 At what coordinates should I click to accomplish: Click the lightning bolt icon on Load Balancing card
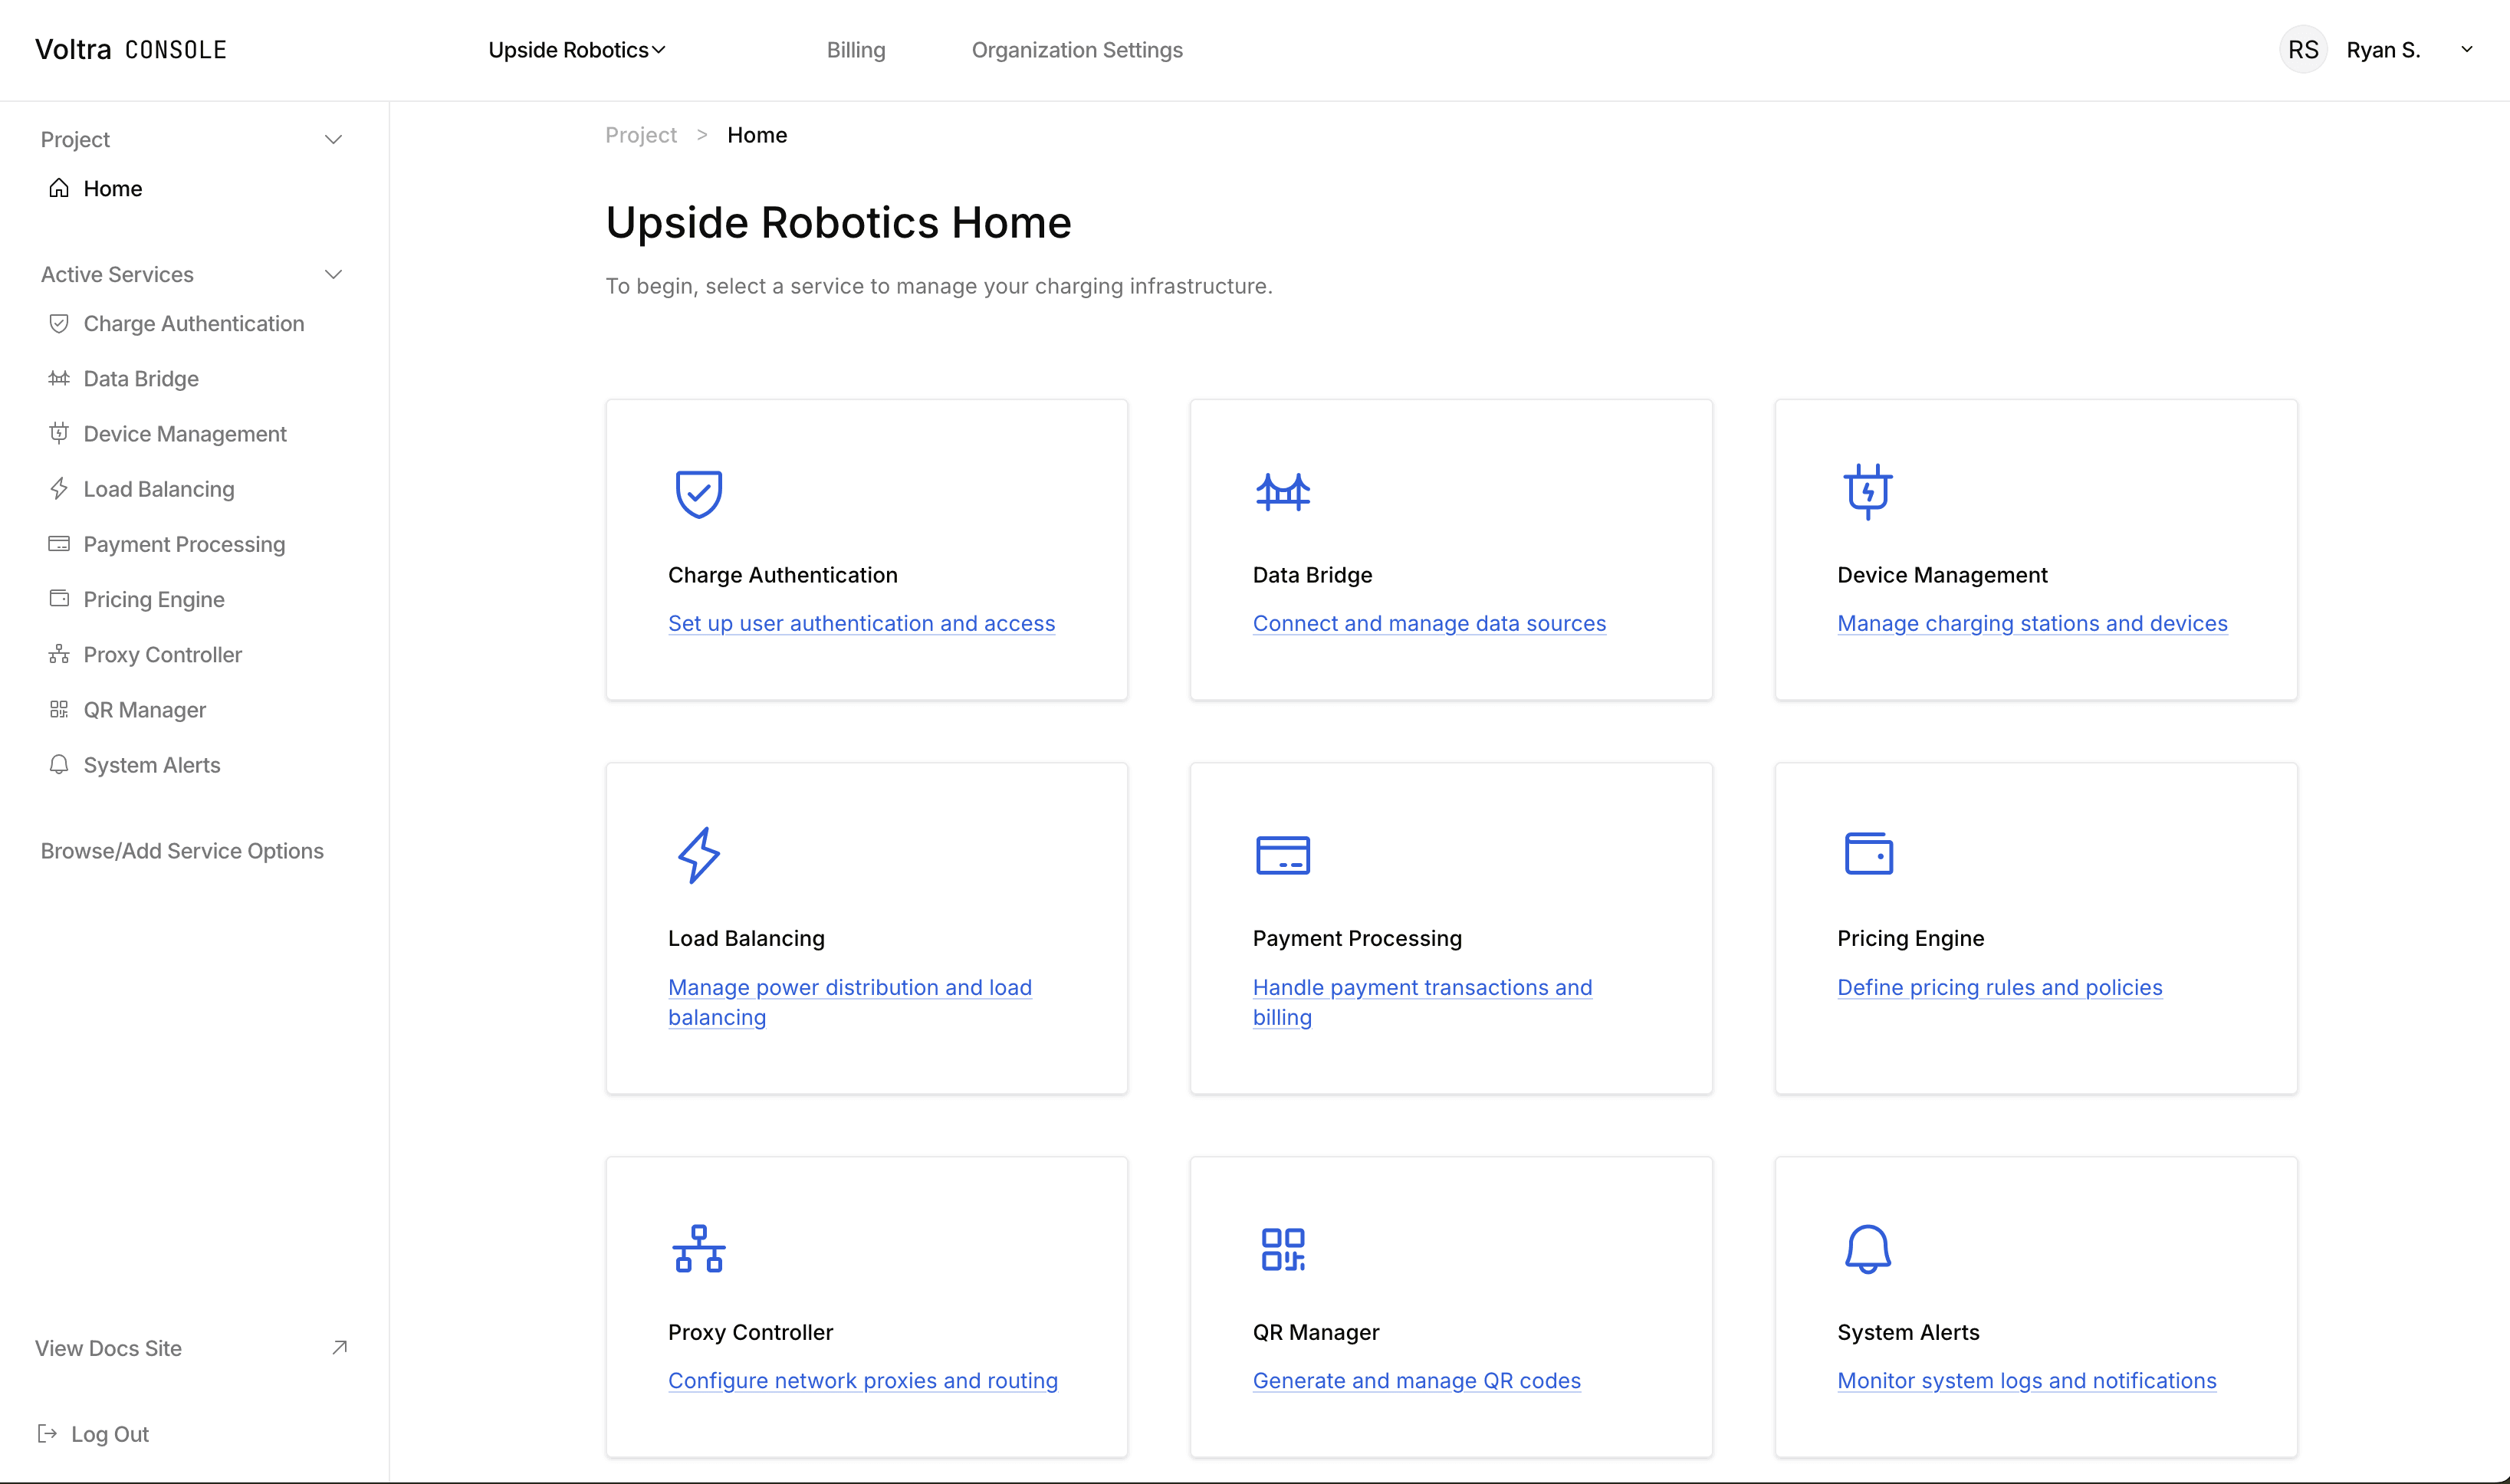click(x=698, y=855)
